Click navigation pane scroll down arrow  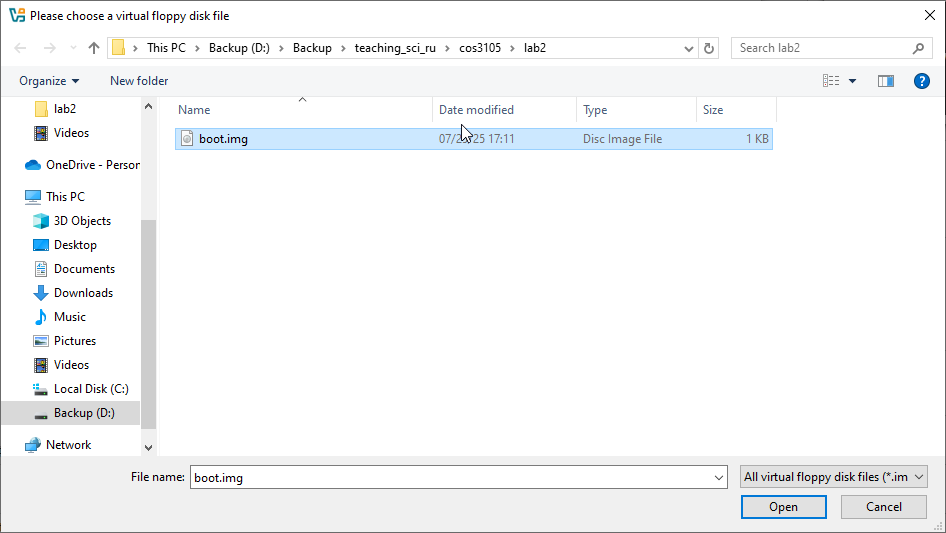pos(148,448)
